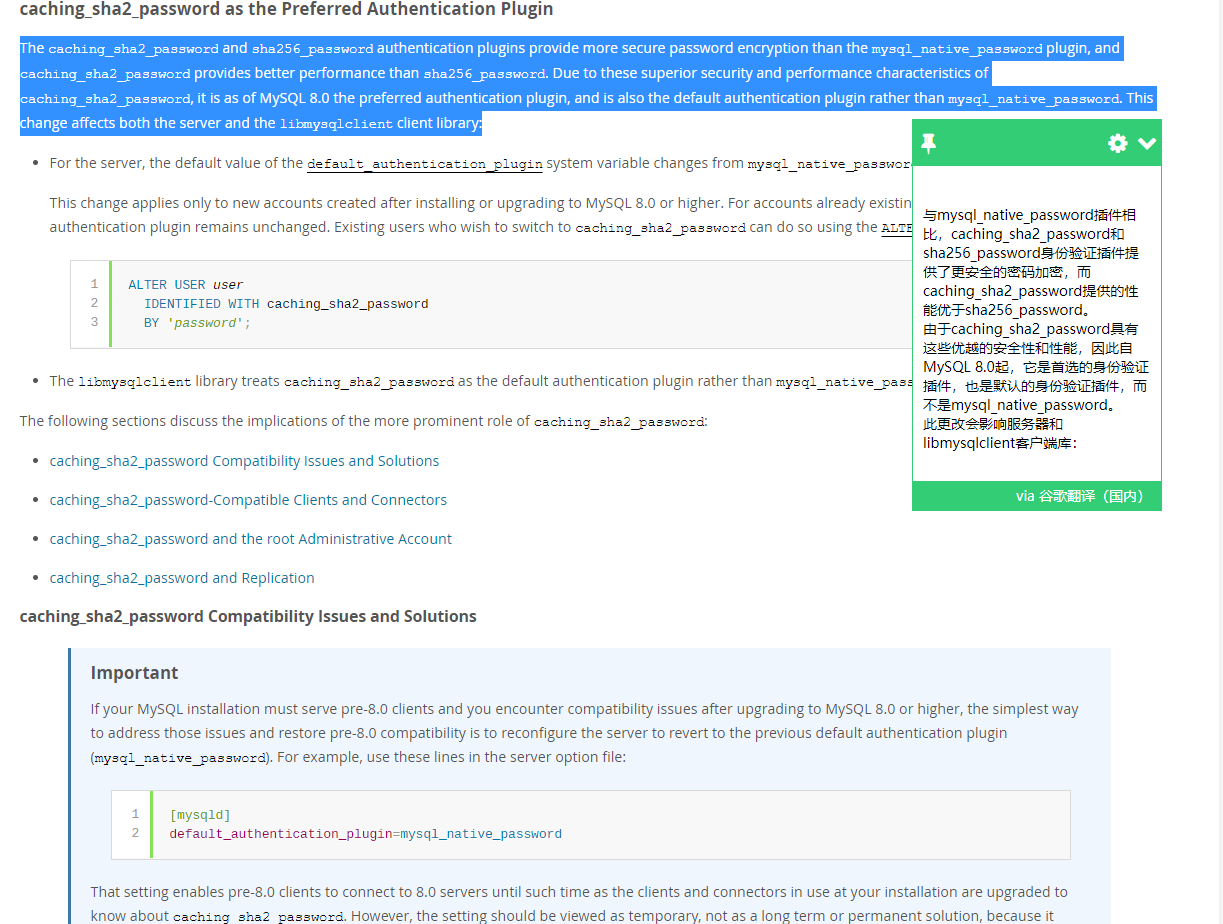This screenshot has width=1223, height=924.
Task: Open caching_sha2_password-Compatible Clients and Connectors
Action: pos(248,499)
